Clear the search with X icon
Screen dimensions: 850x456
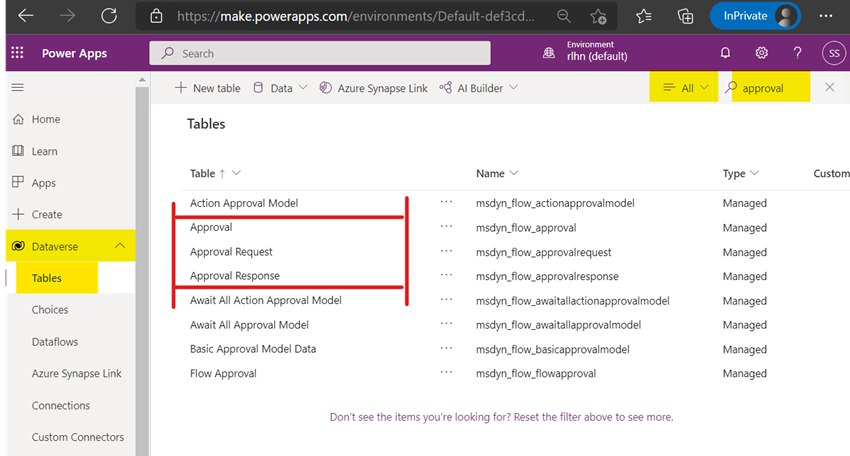point(829,87)
